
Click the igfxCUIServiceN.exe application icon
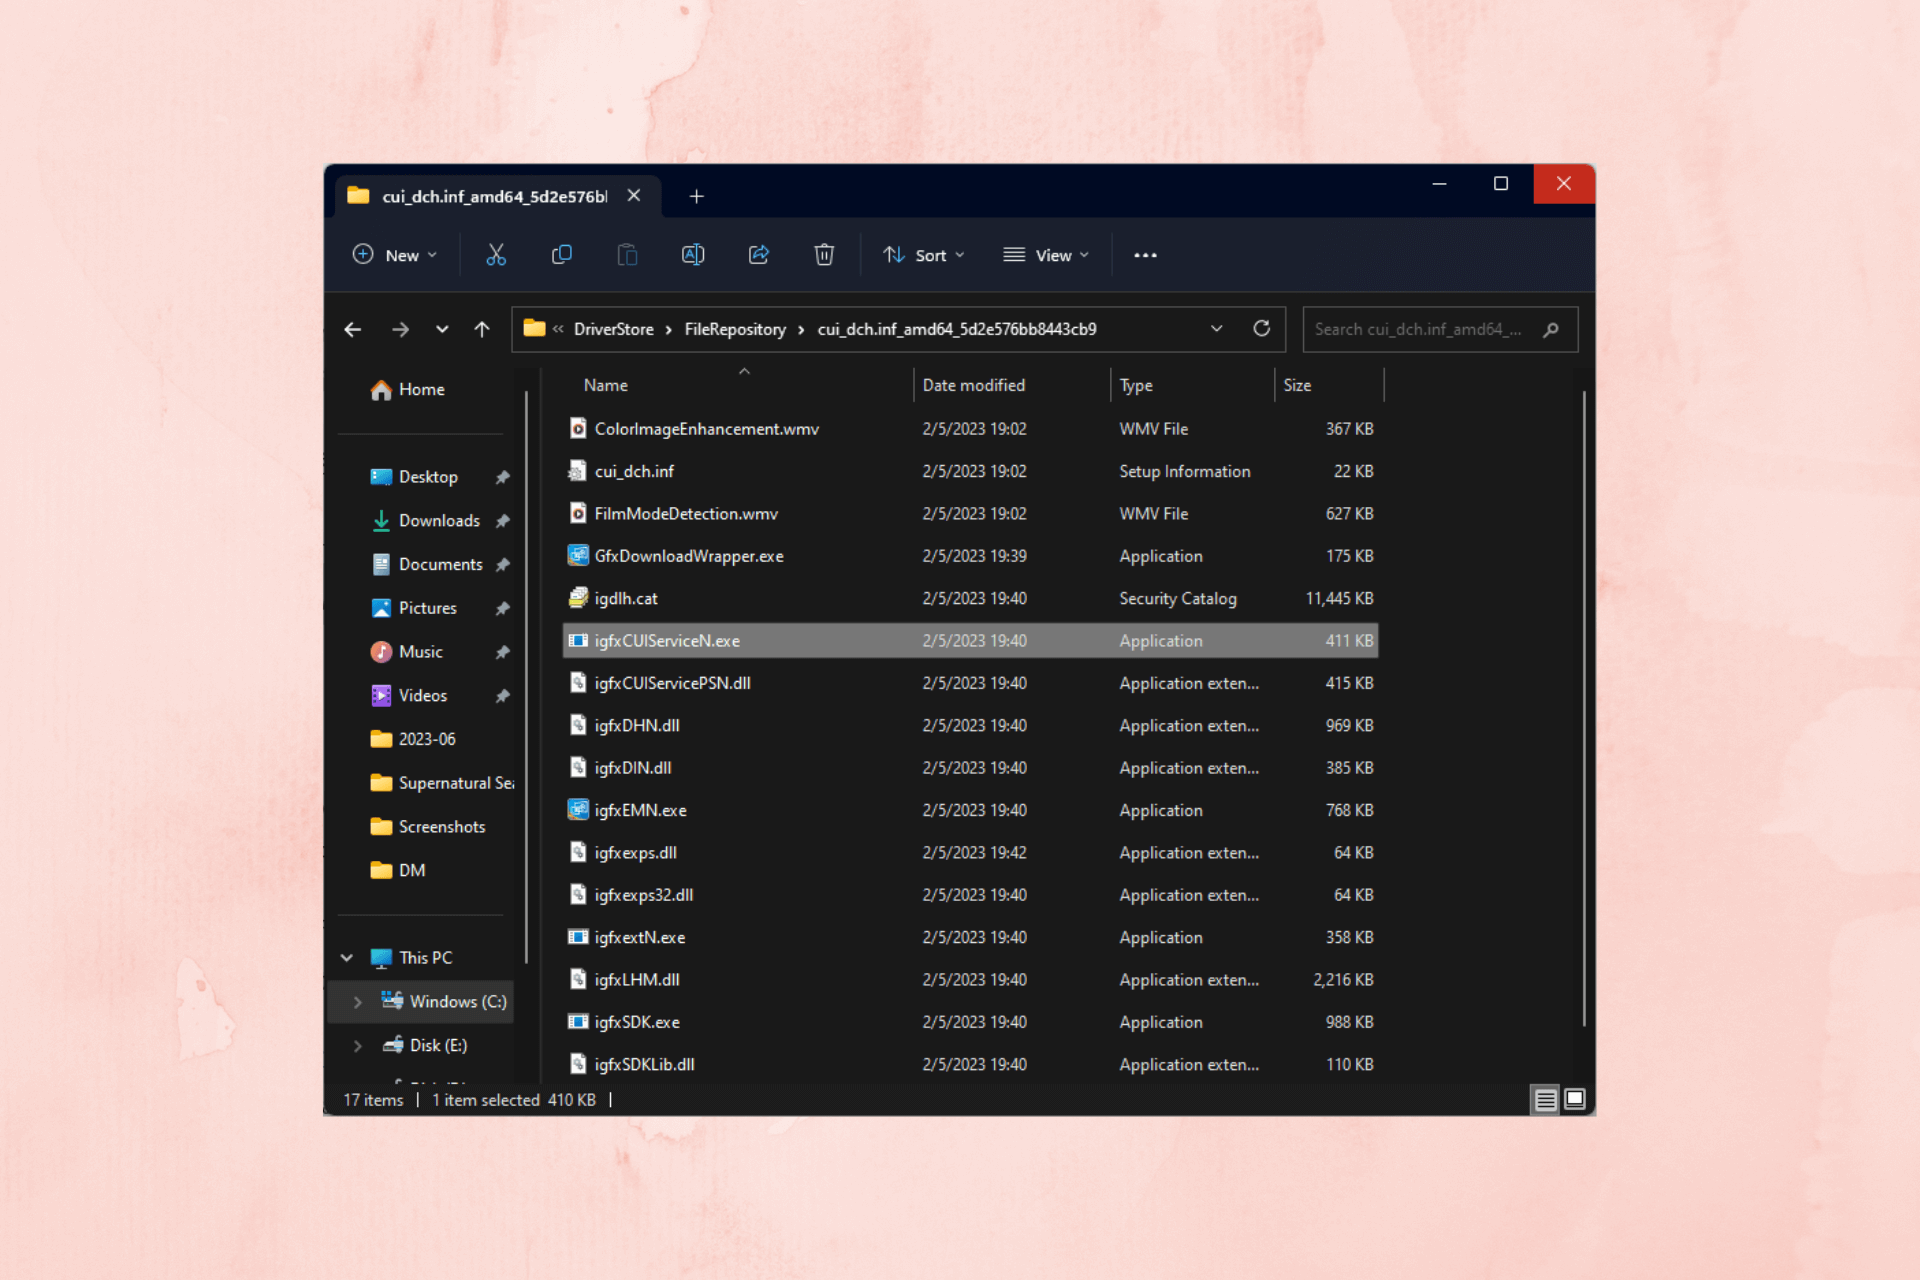coord(581,640)
